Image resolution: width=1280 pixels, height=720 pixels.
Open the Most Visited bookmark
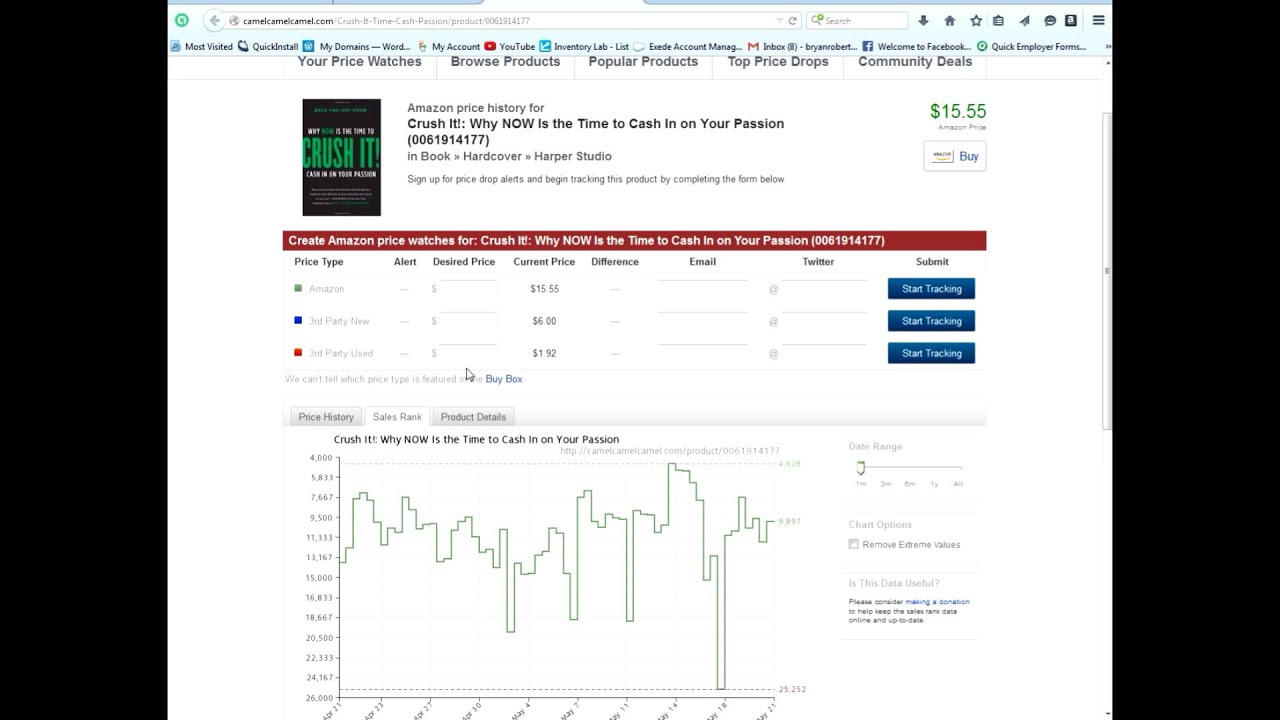(x=201, y=46)
